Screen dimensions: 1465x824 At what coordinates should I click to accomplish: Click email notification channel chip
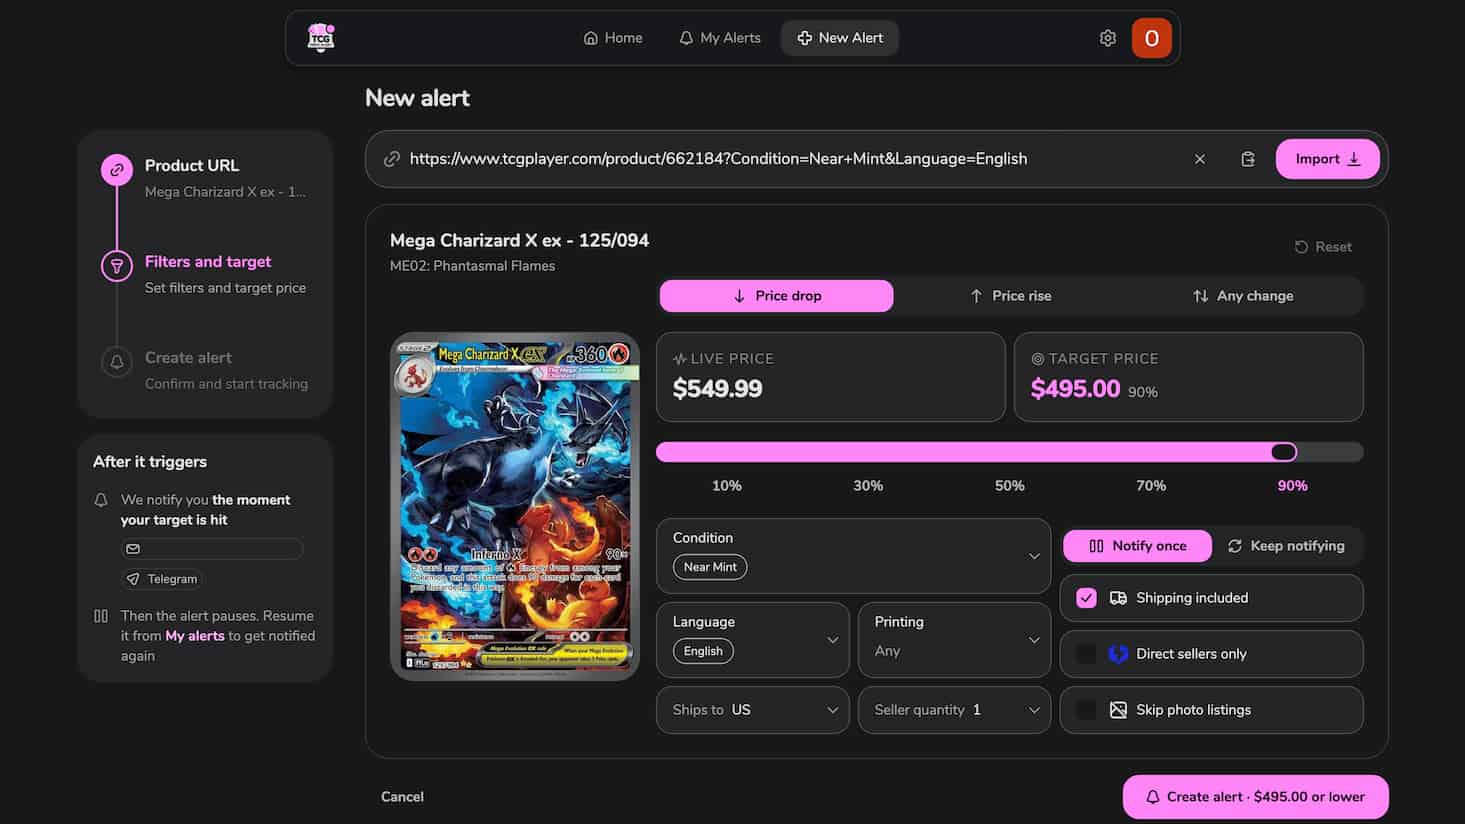point(211,548)
